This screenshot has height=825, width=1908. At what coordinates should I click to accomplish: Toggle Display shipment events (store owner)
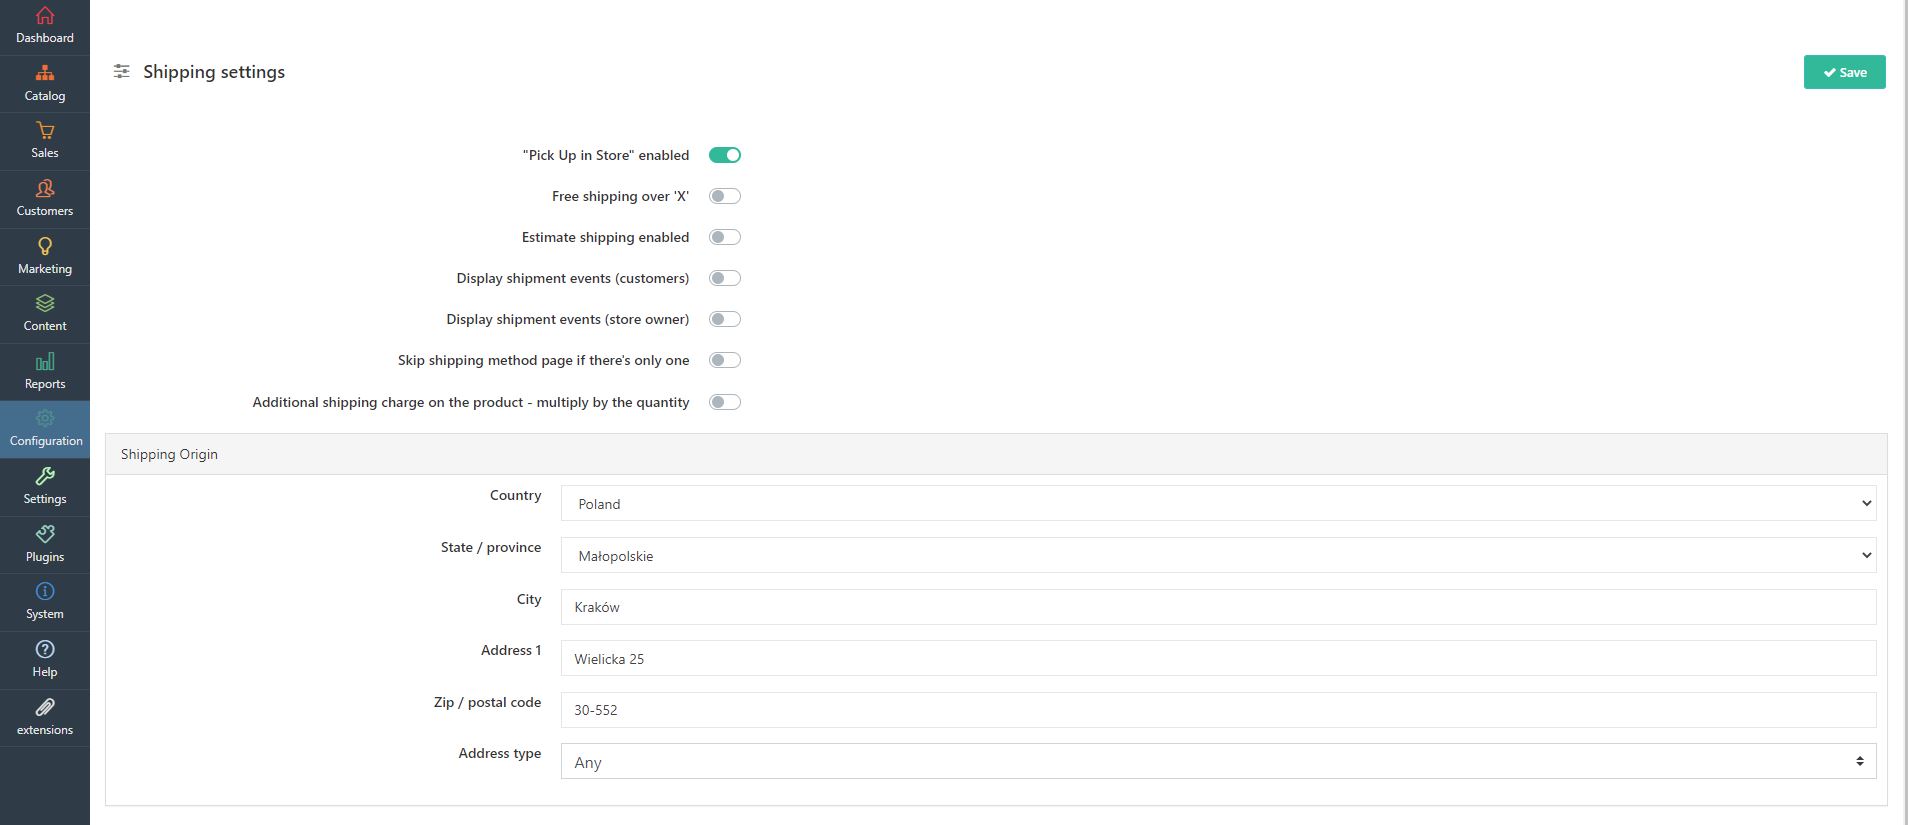point(725,319)
